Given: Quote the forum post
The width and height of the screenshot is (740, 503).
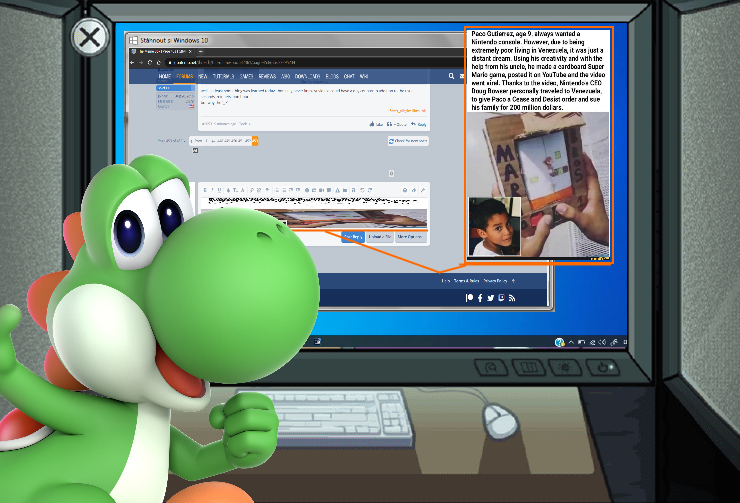Looking at the screenshot, I should (x=397, y=124).
